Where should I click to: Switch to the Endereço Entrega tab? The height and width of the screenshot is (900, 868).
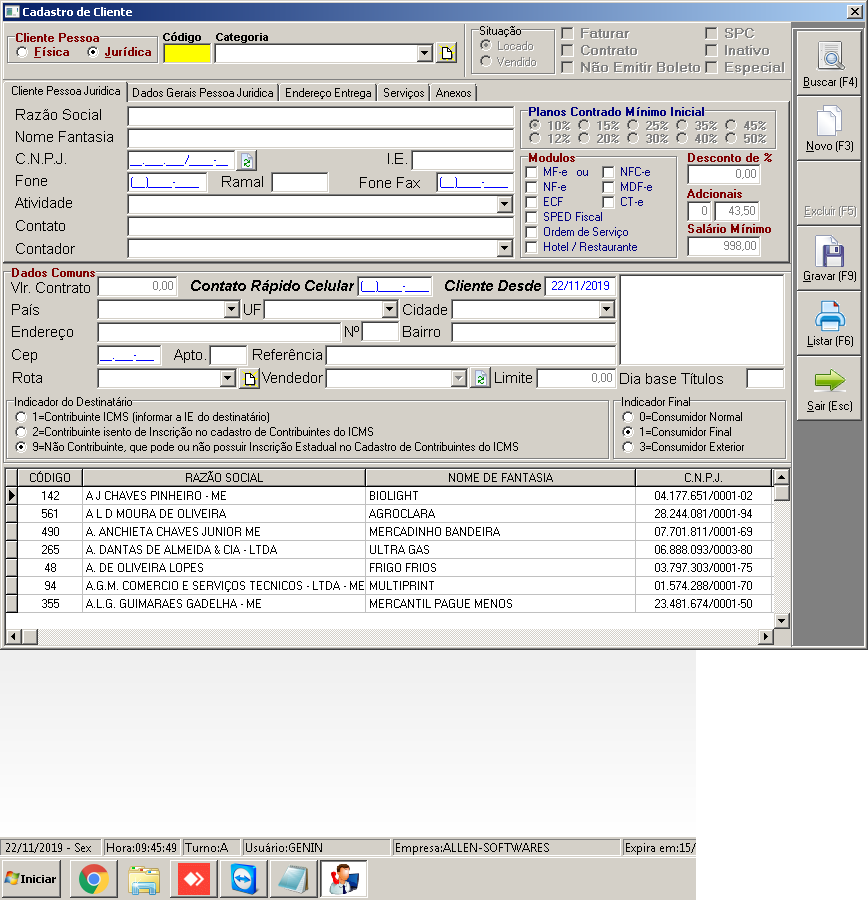coord(328,93)
